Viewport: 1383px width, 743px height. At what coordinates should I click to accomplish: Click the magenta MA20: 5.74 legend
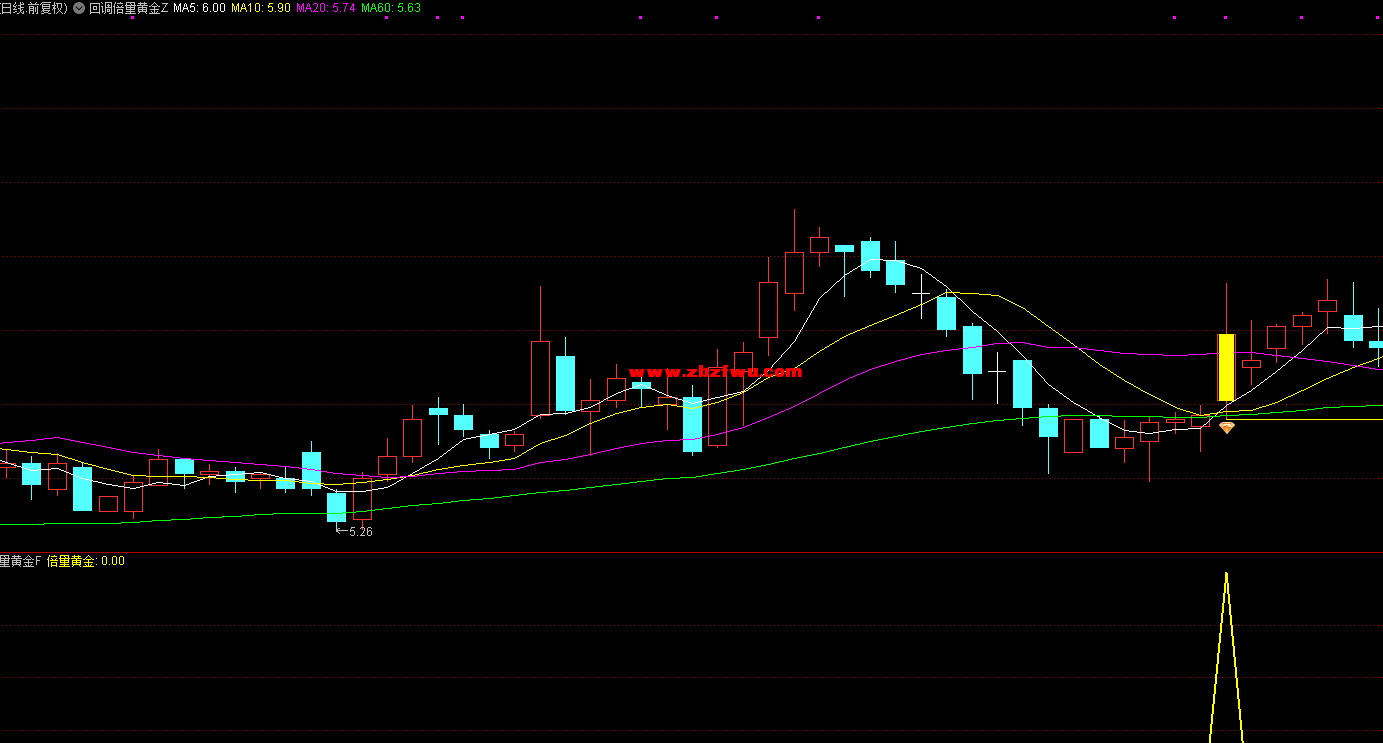tap(325, 8)
